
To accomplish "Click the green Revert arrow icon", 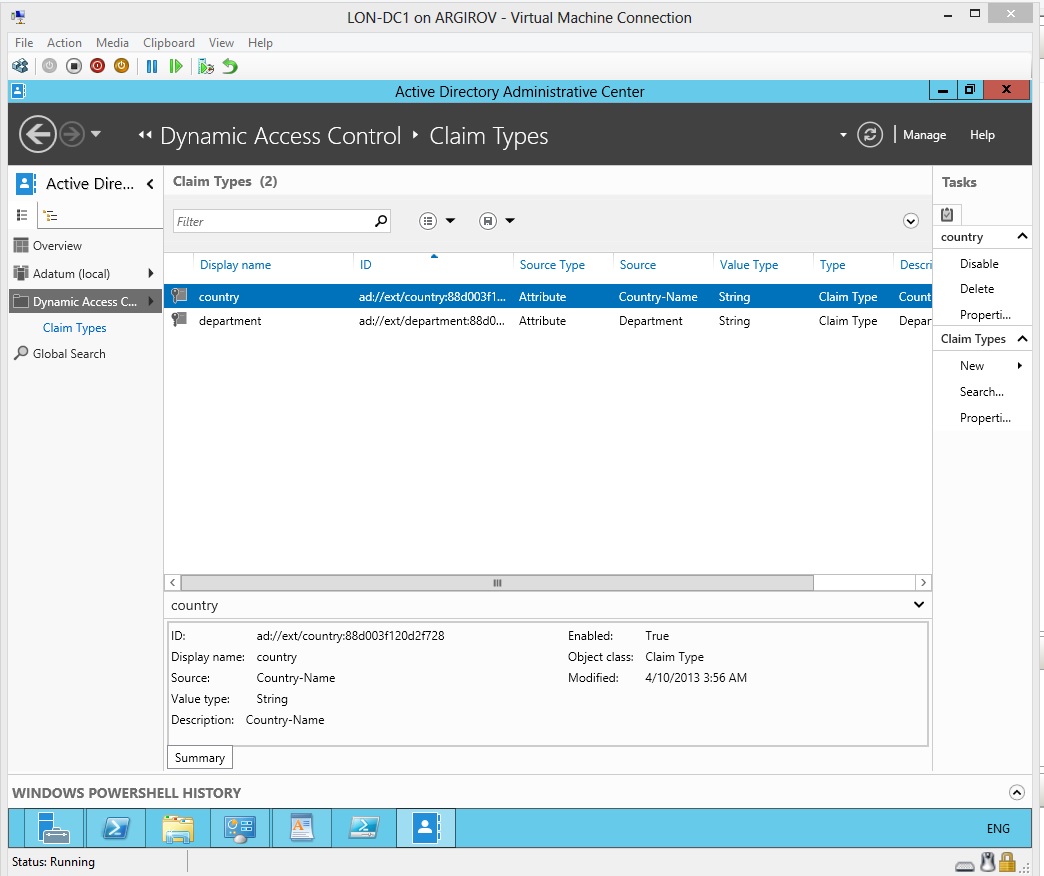I will pyautogui.click(x=230, y=66).
